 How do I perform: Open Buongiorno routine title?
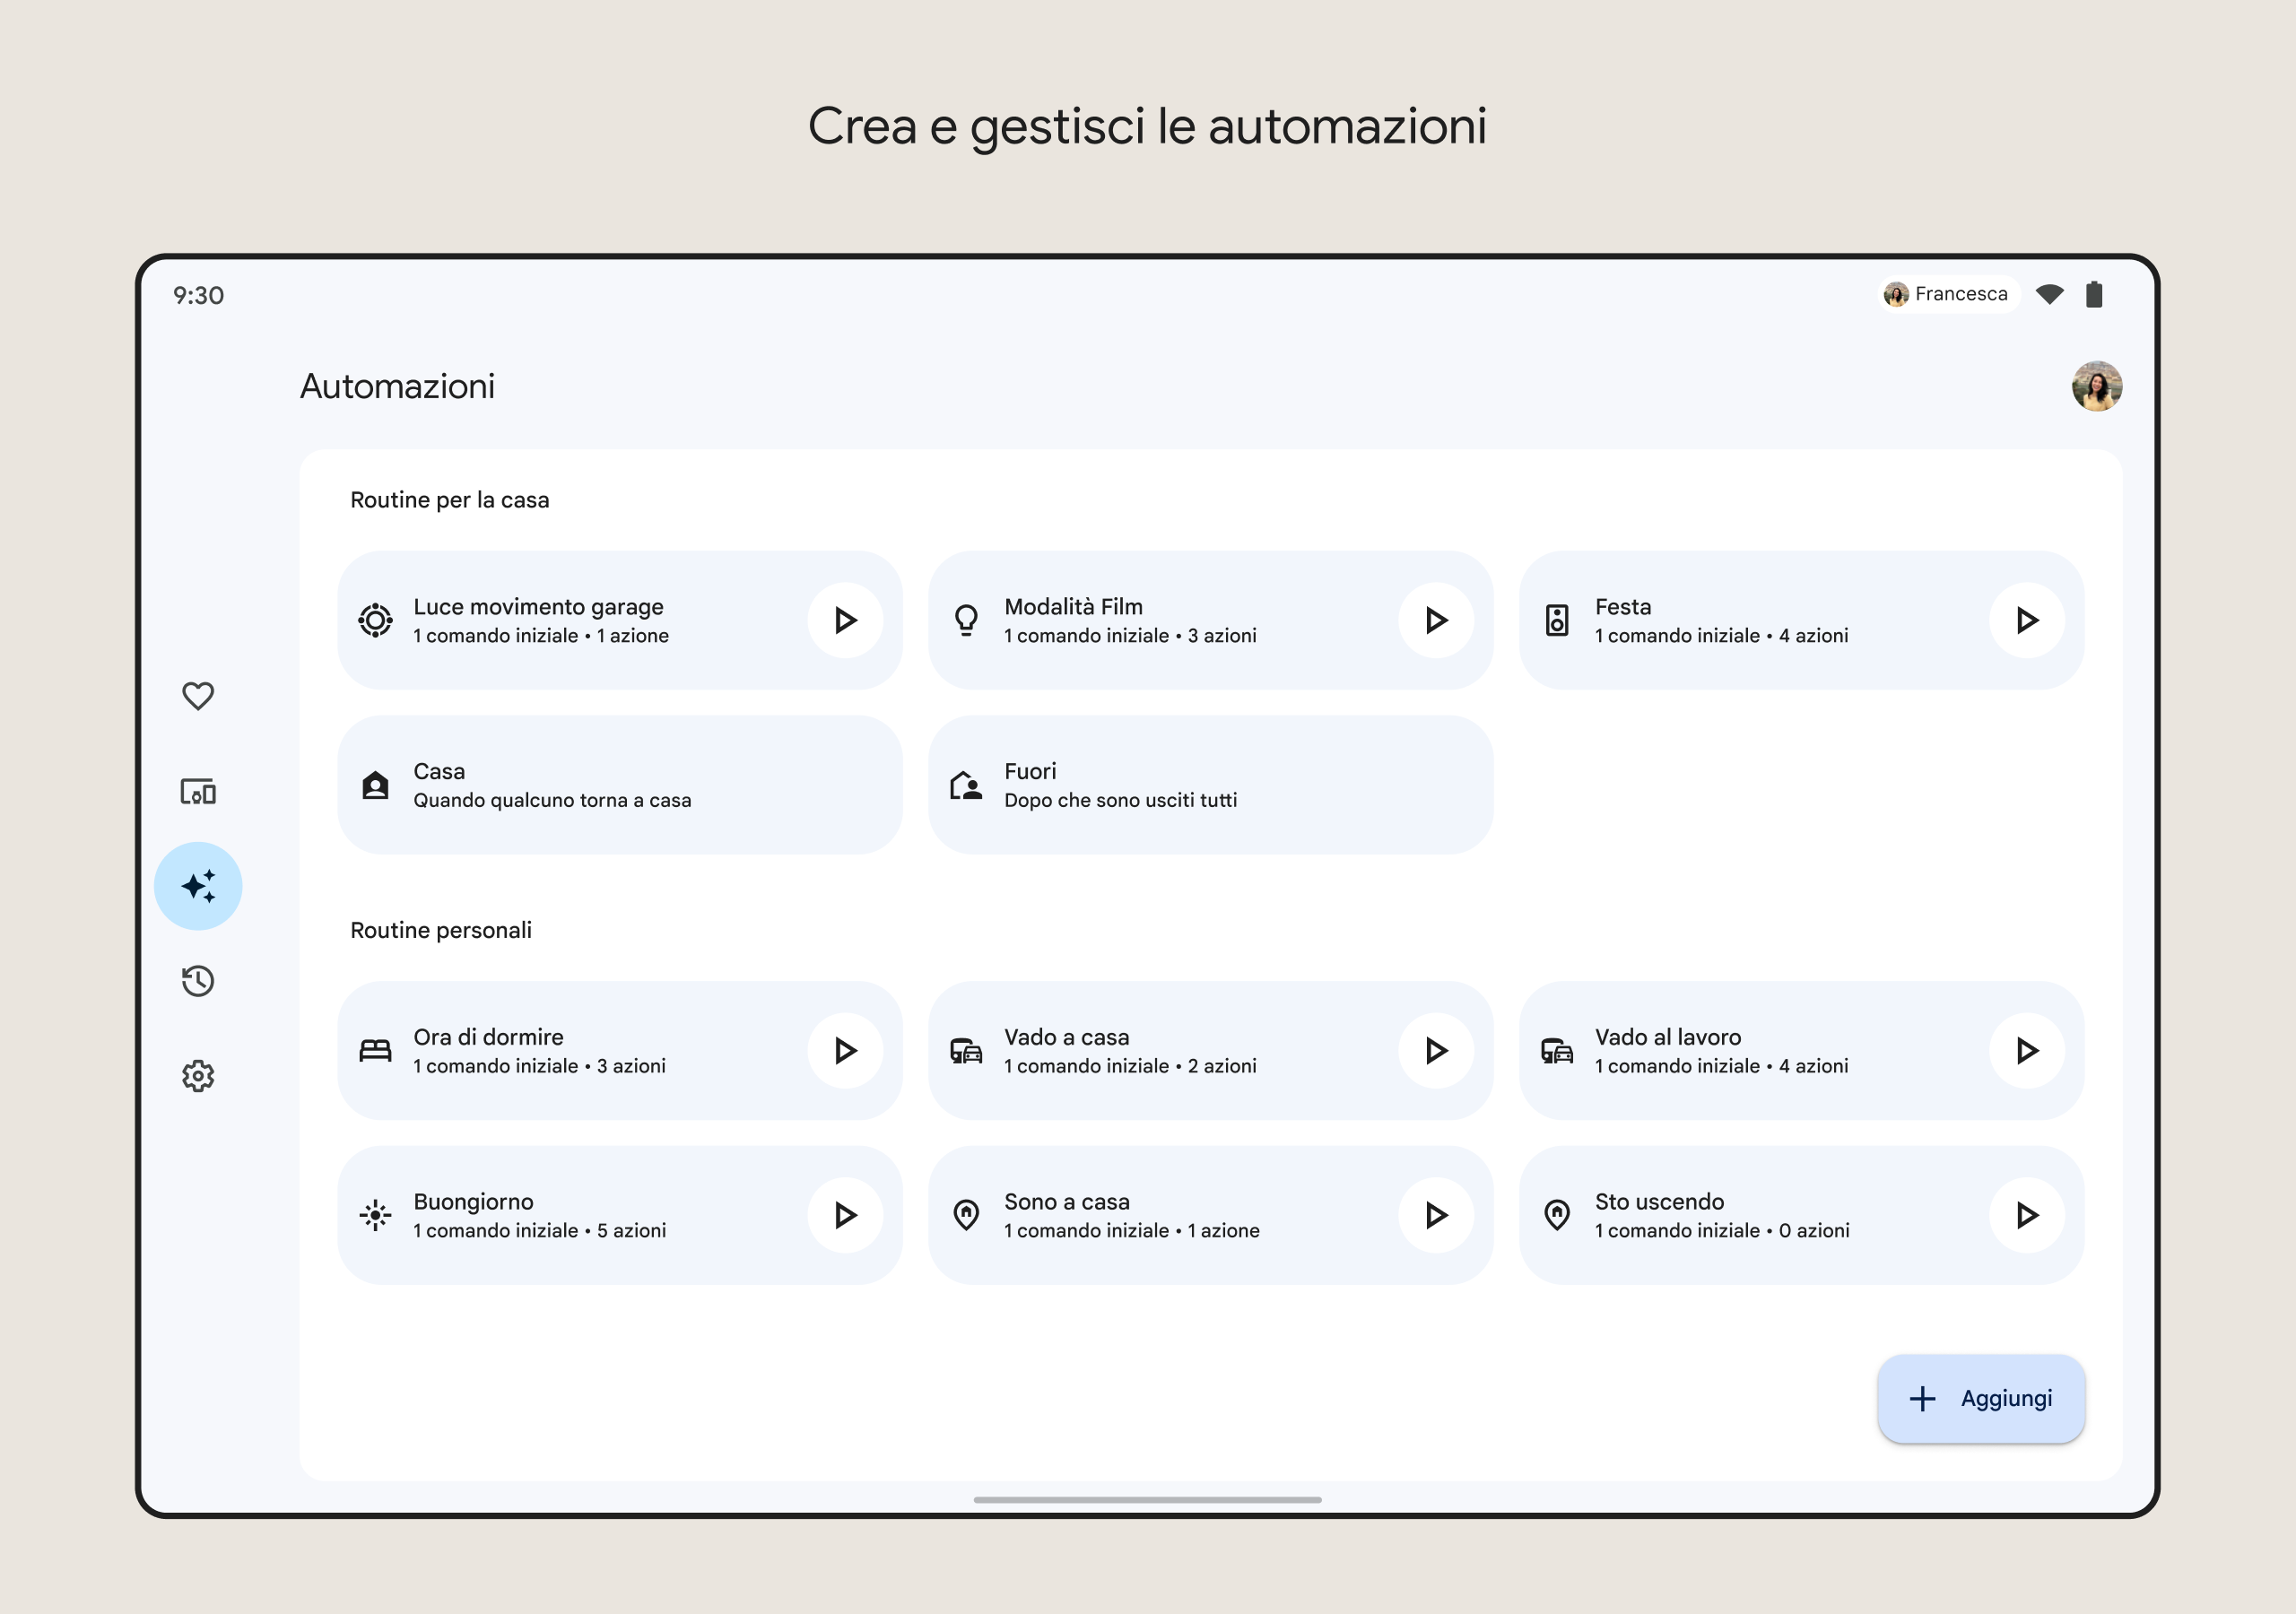tap(473, 1202)
